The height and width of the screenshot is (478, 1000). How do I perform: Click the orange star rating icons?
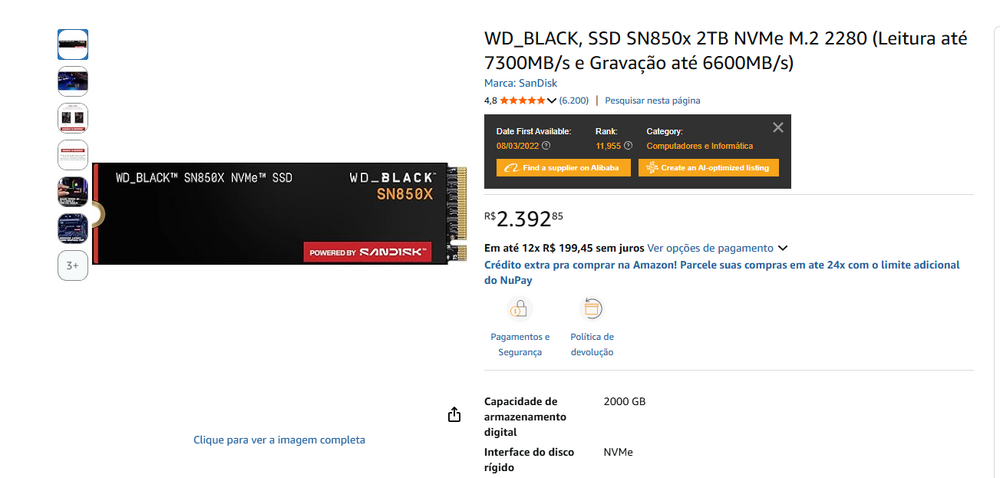pos(522,101)
